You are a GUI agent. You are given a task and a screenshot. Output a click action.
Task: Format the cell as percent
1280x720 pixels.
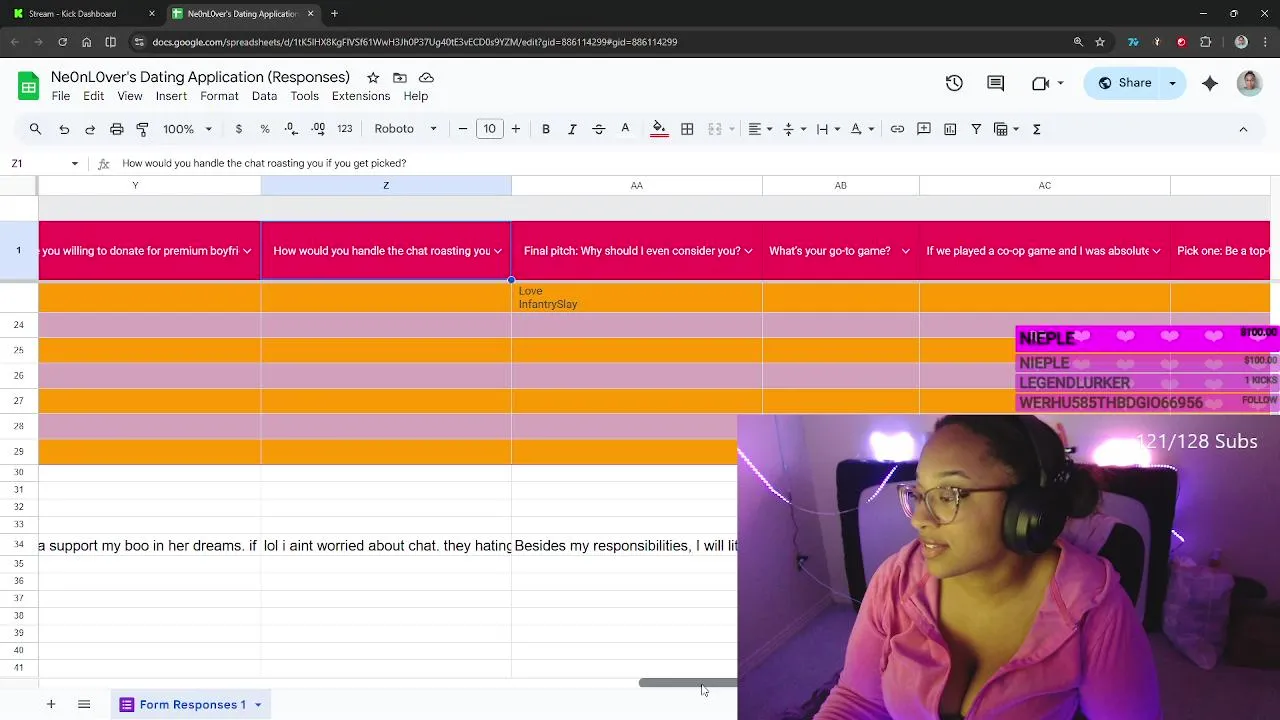click(x=265, y=129)
